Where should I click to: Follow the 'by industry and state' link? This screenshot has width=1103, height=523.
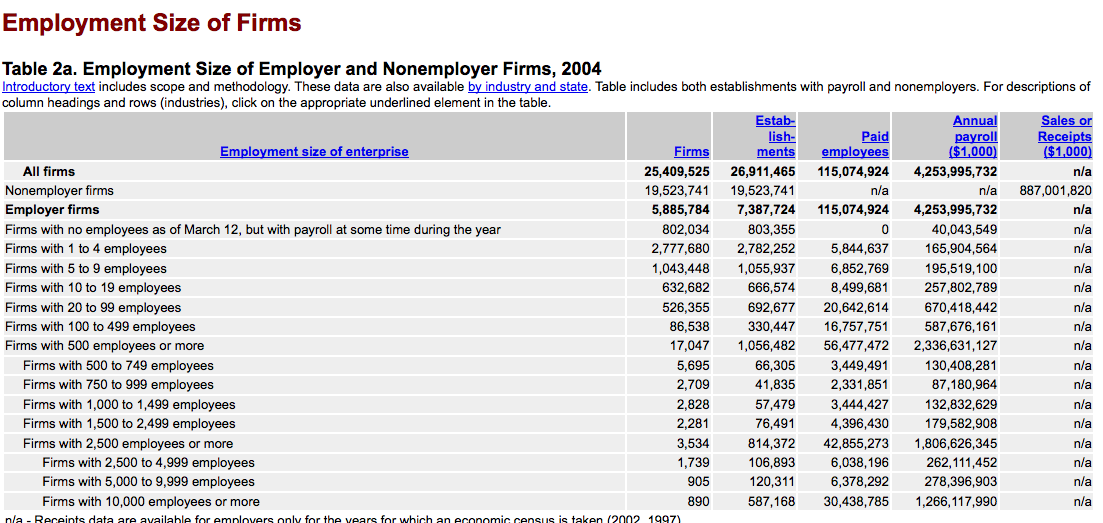point(527,87)
